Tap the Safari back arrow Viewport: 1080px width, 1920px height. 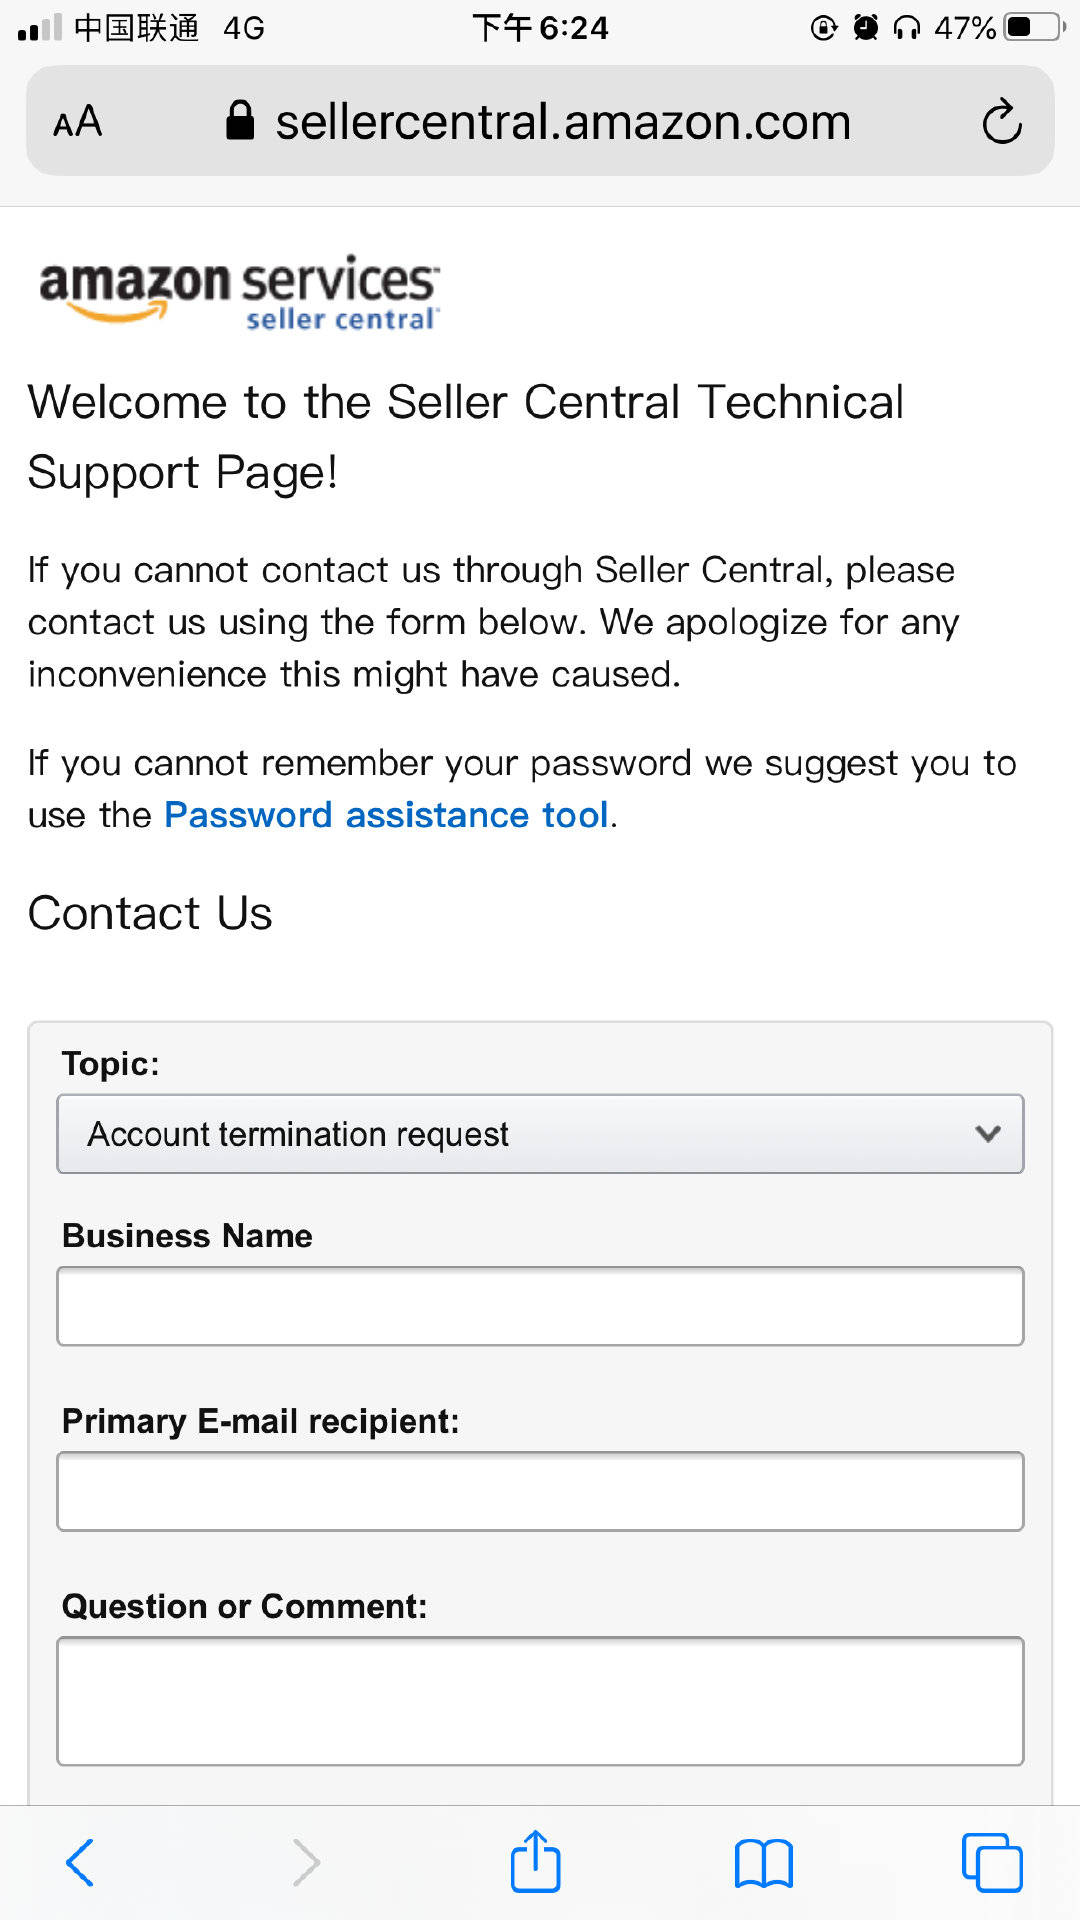pos(80,1862)
